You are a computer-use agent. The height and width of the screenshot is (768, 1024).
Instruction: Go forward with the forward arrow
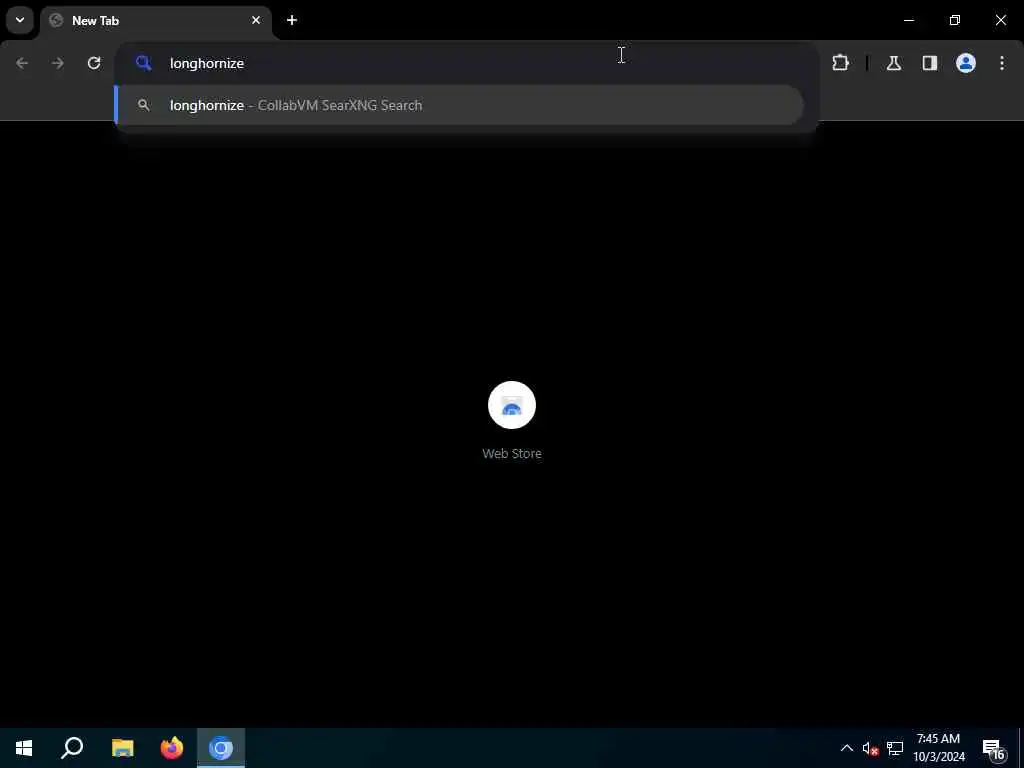pos(57,63)
